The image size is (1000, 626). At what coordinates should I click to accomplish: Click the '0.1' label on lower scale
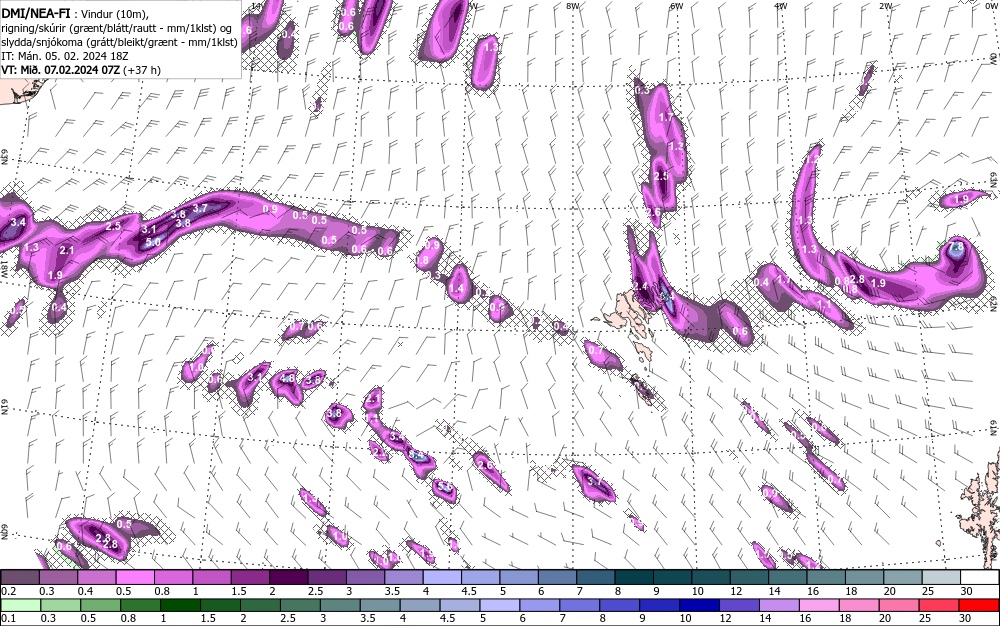(9, 618)
